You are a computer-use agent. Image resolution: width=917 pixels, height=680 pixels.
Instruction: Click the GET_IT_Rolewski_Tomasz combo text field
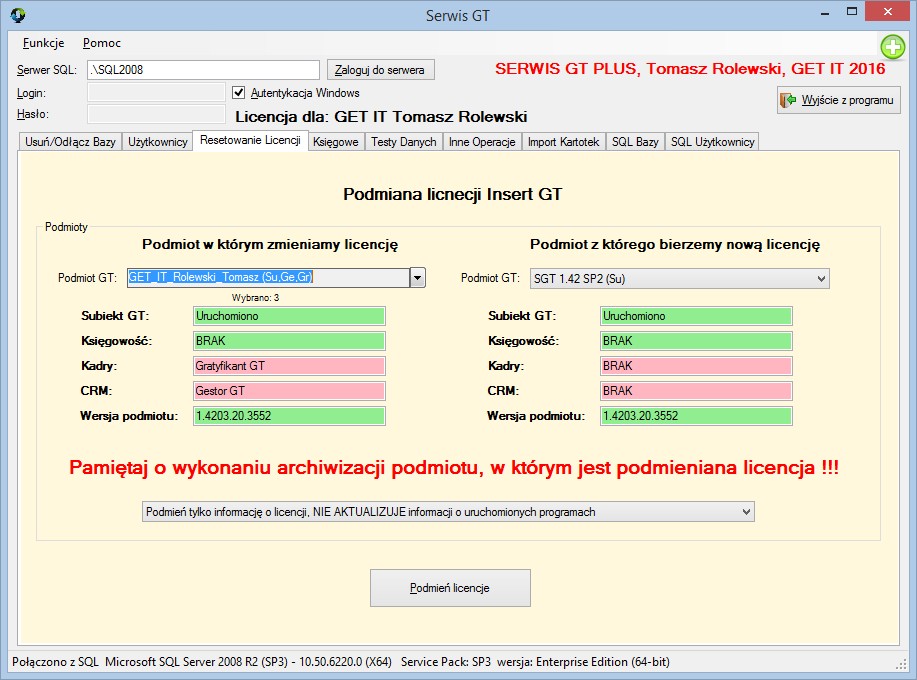coord(269,278)
